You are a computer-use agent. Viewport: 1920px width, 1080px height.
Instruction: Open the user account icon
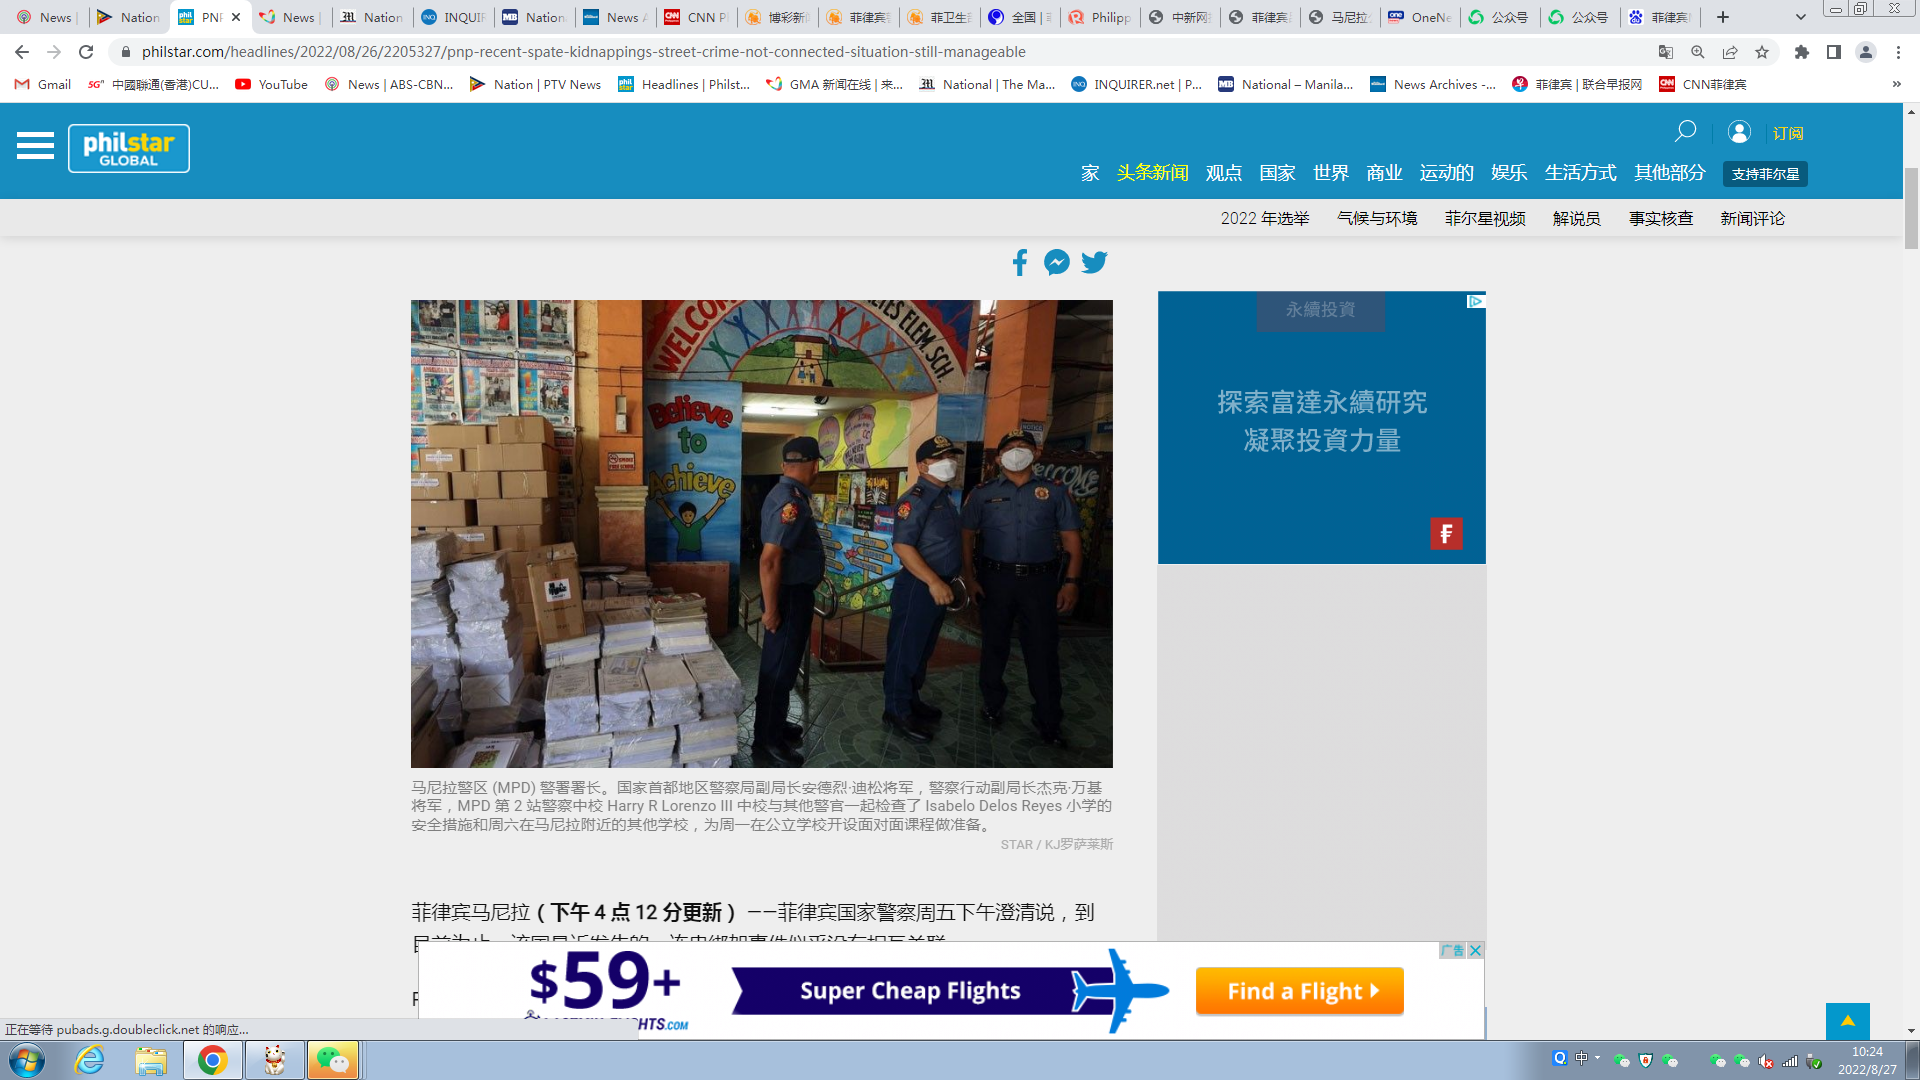point(1739,132)
